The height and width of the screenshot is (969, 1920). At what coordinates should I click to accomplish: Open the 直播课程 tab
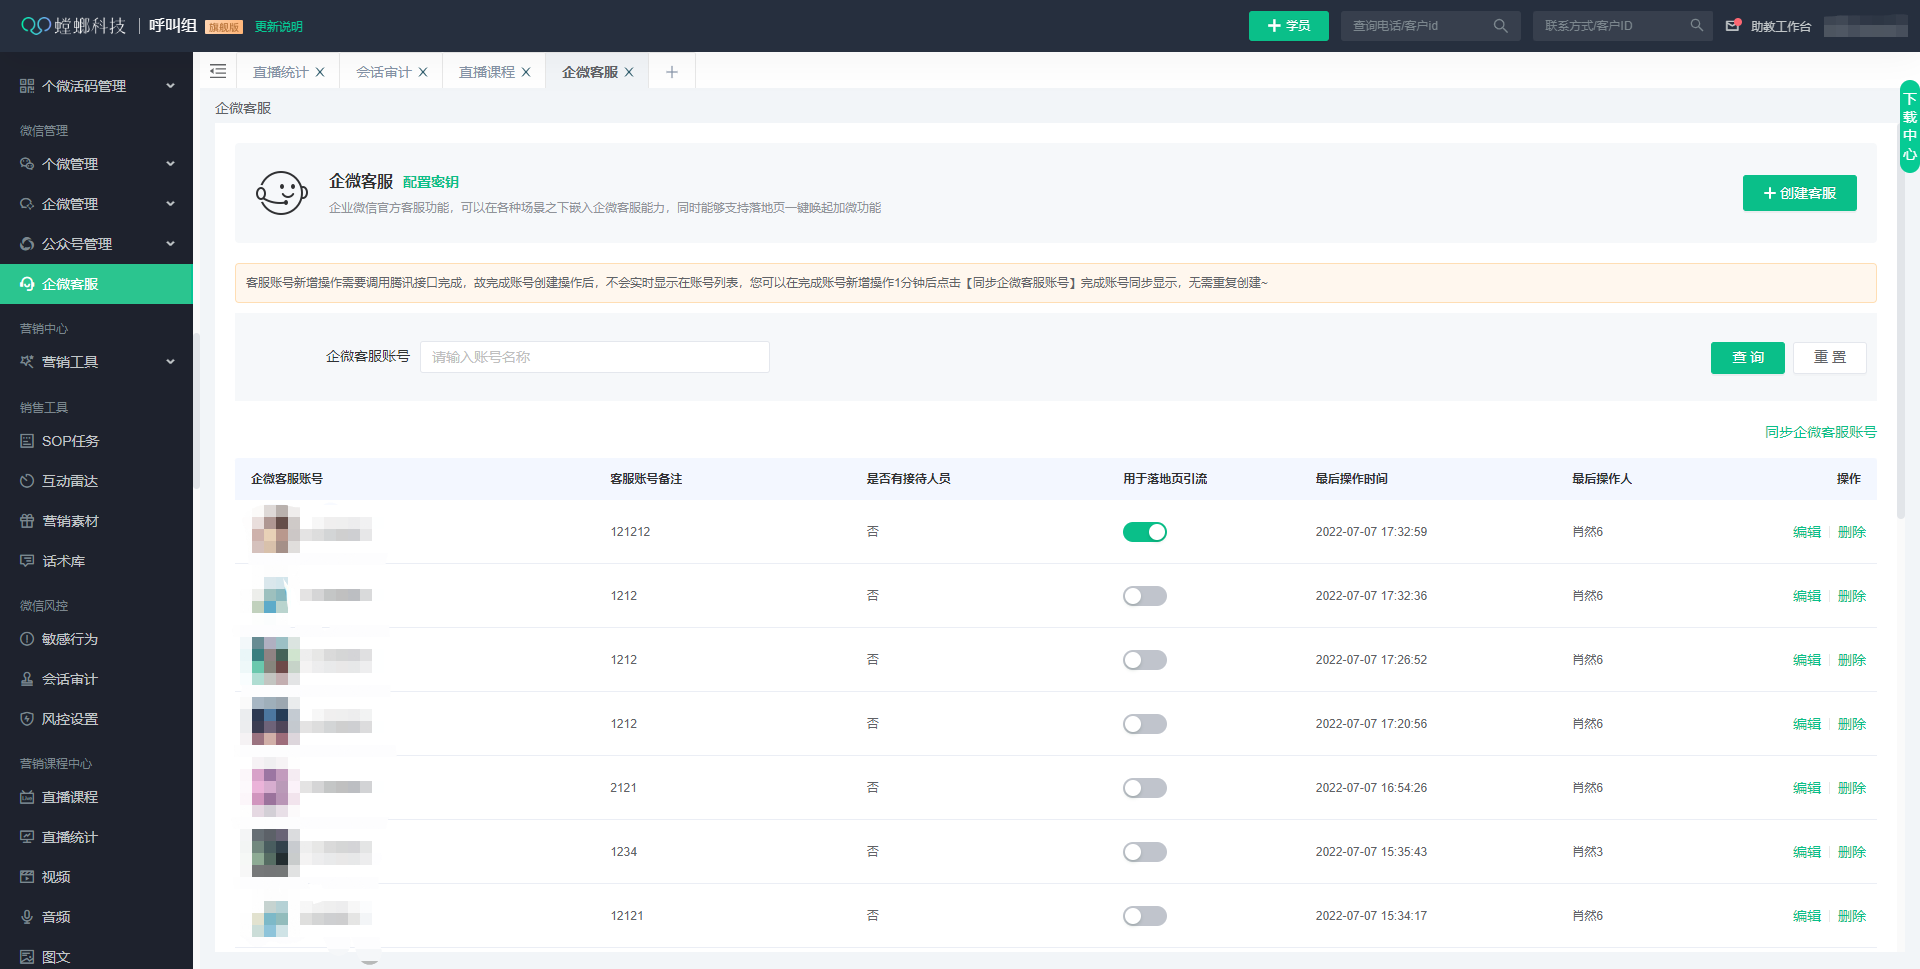tap(485, 71)
